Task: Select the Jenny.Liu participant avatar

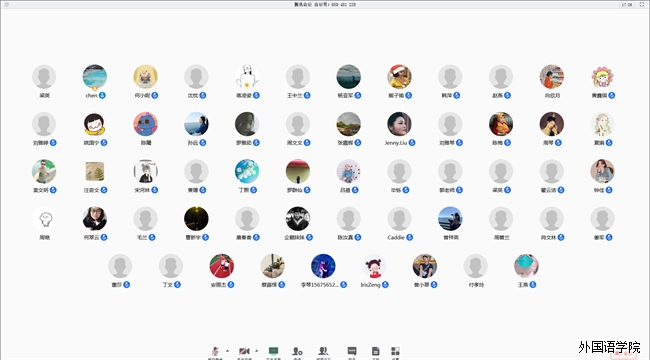Action: [399, 124]
